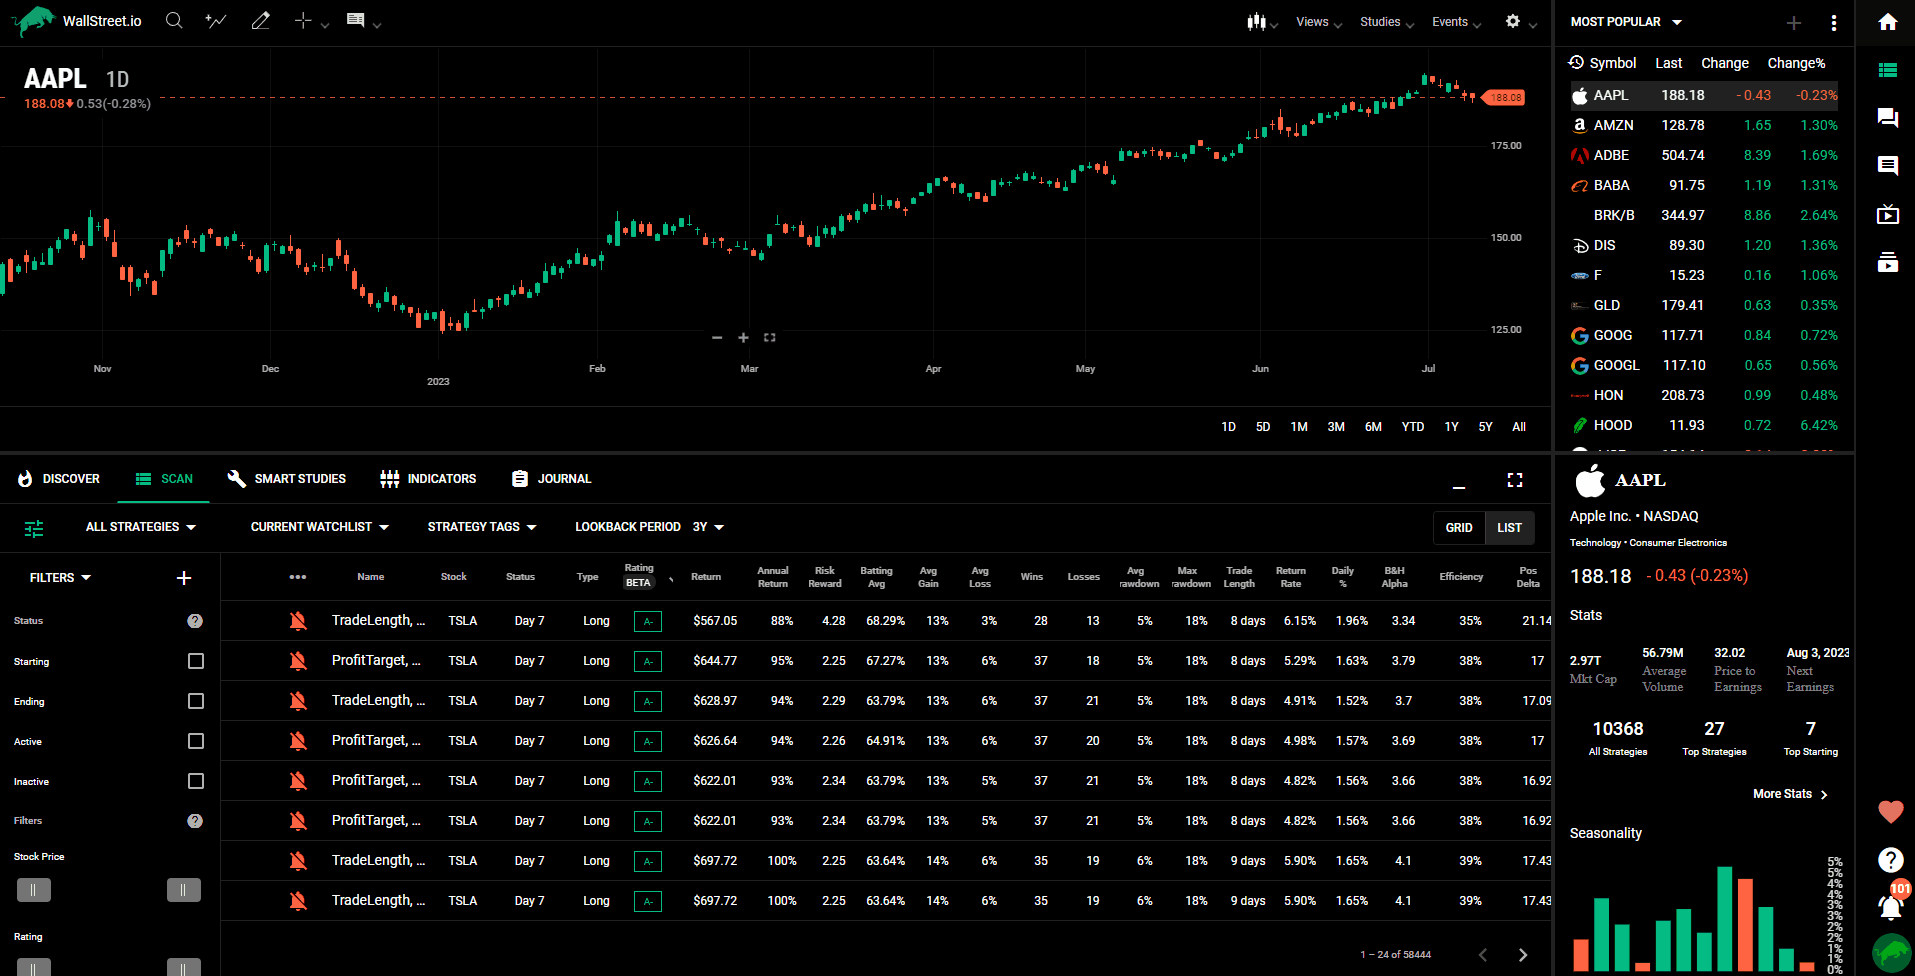The image size is (1915, 976).
Task: Expand the FILTERS dropdown
Action: (61, 578)
